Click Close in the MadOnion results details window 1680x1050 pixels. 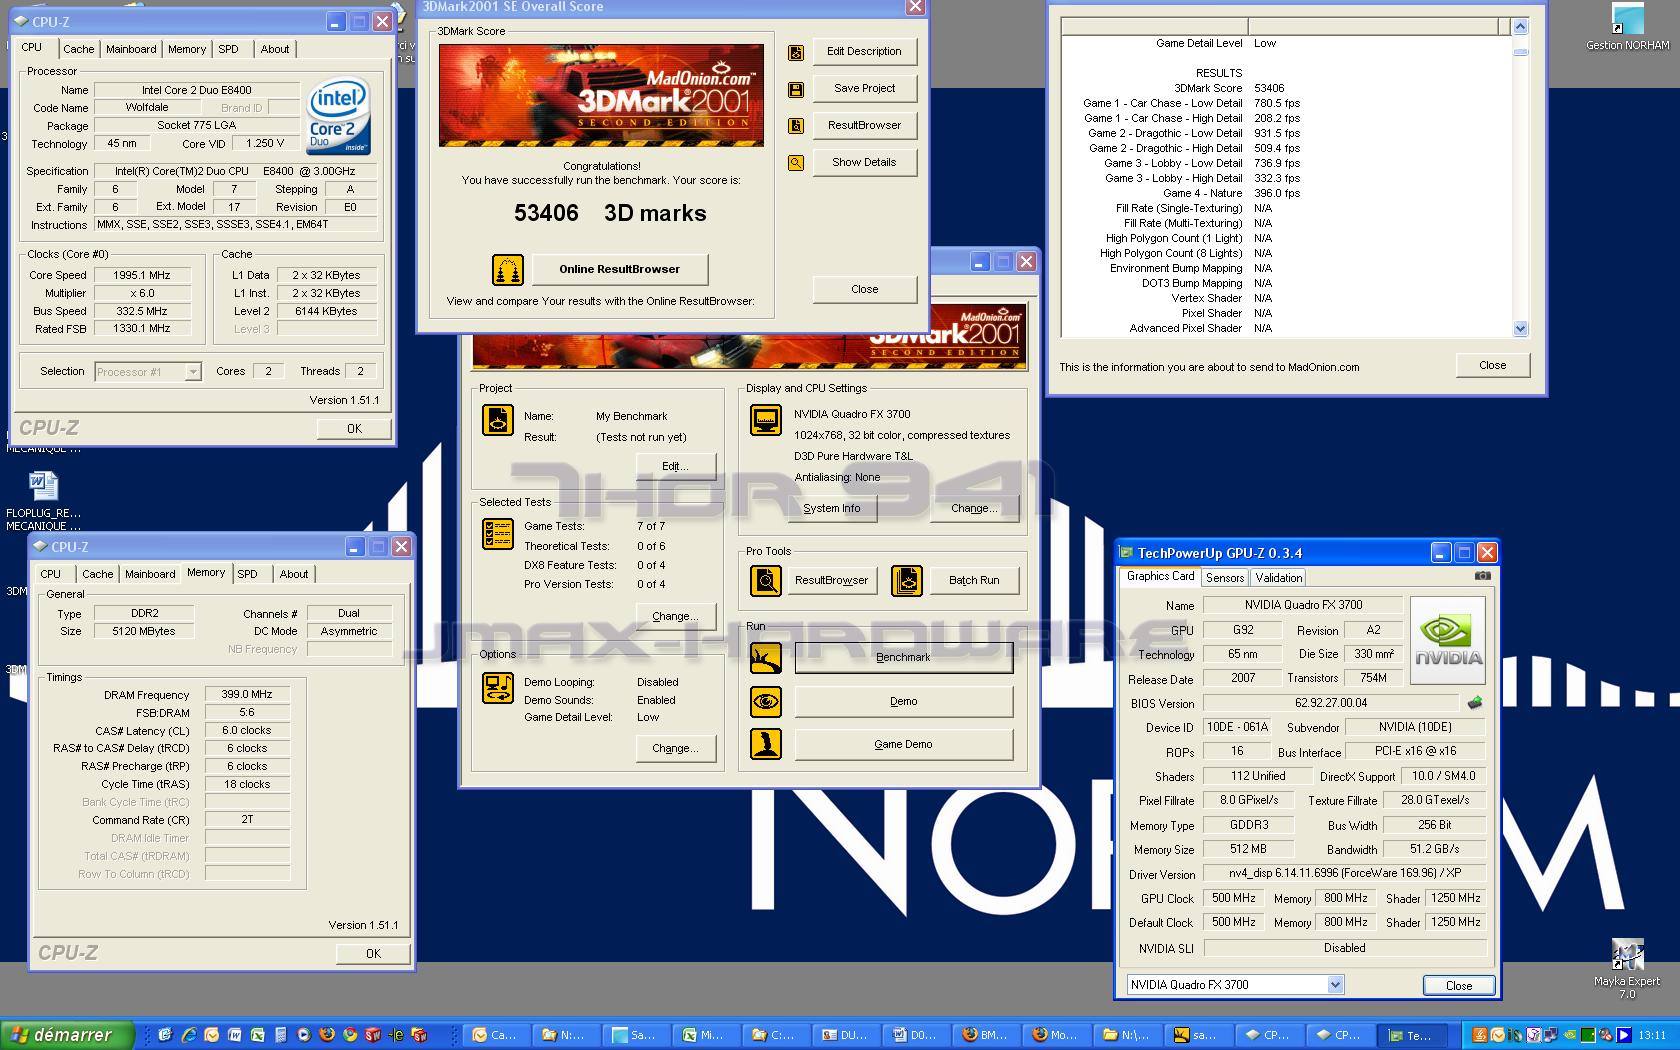coord(1493,365)
